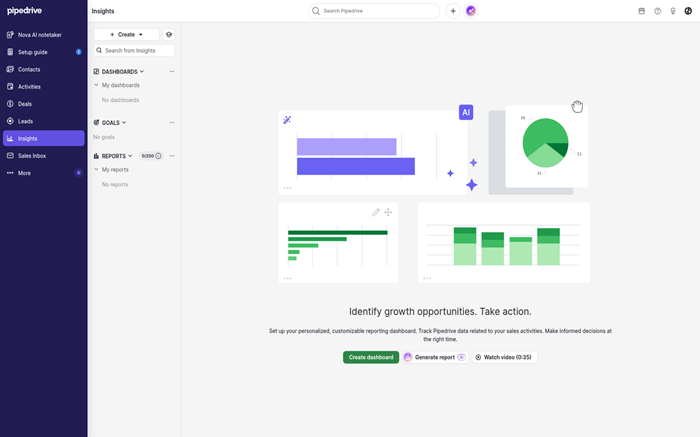Open the Insights learning cap icon
This screenshot has height=437, width=700.
pyautogui.click(x=169, y=34)
